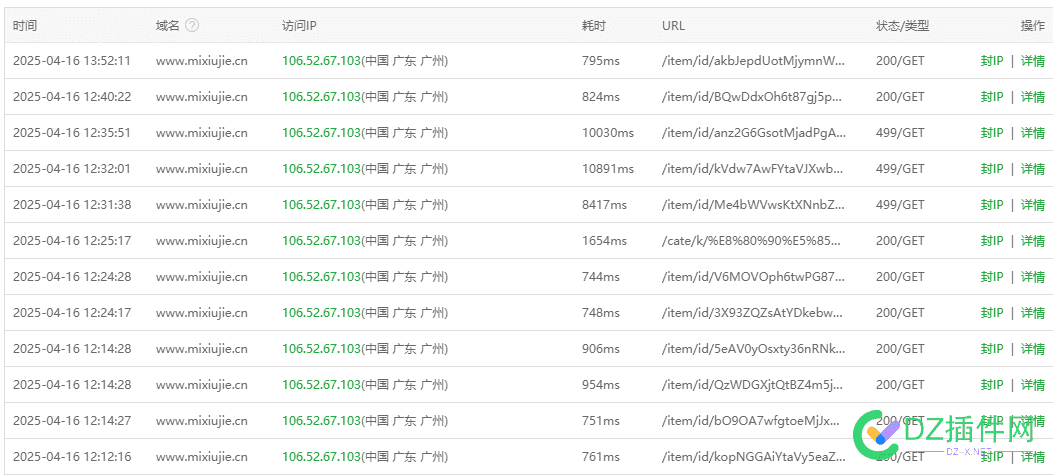
Task: Select URL /item/id/3X93ZQZsAtYDkebw...
Action: (x=752, y=312)
